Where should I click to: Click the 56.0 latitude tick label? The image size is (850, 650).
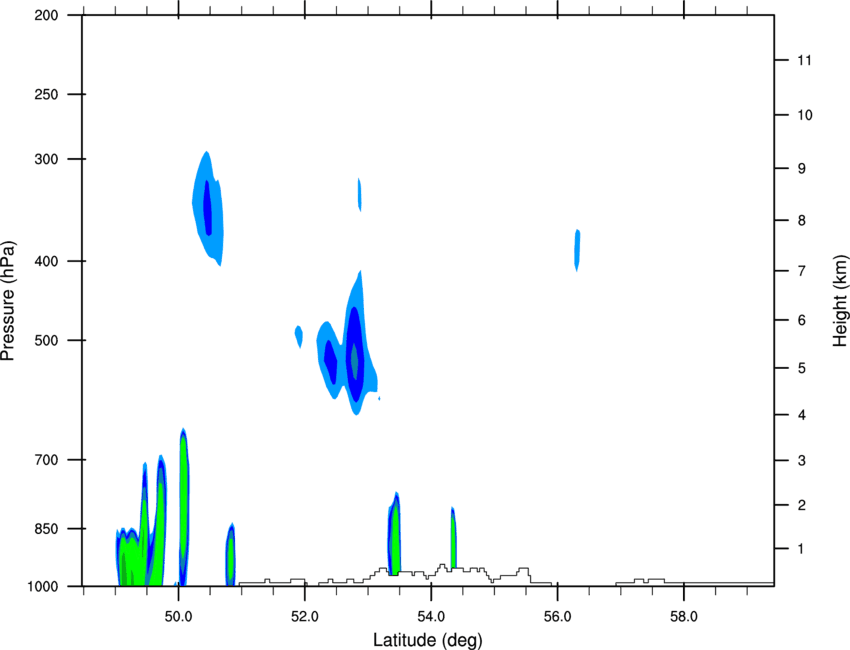click(558, 617)
